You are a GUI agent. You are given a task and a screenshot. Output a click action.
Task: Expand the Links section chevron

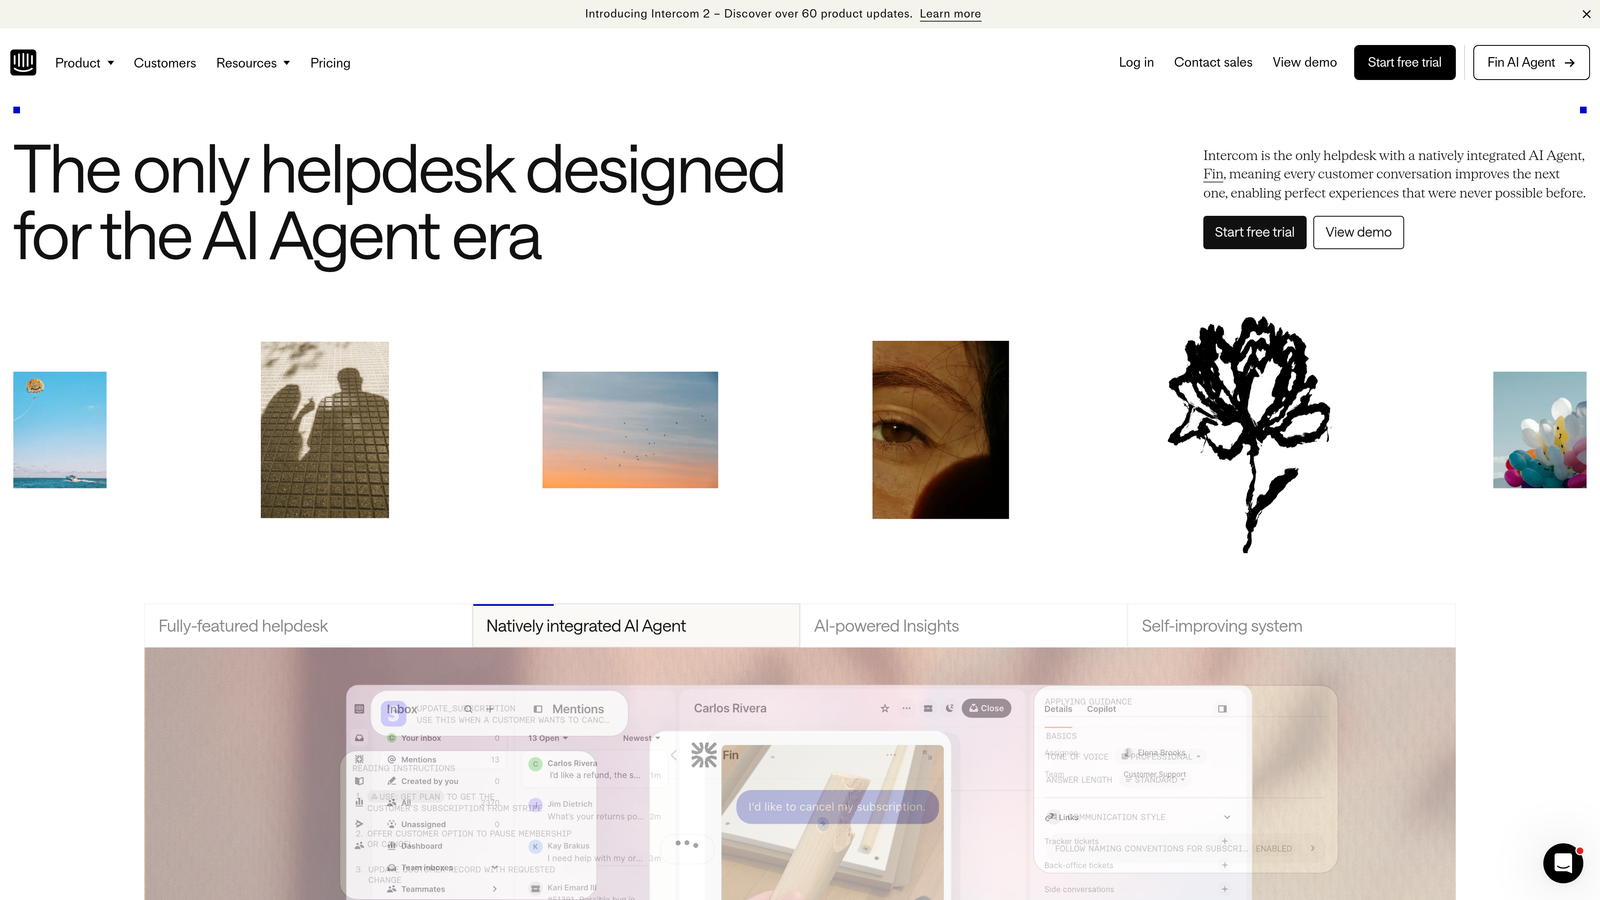coord(1227,817)
